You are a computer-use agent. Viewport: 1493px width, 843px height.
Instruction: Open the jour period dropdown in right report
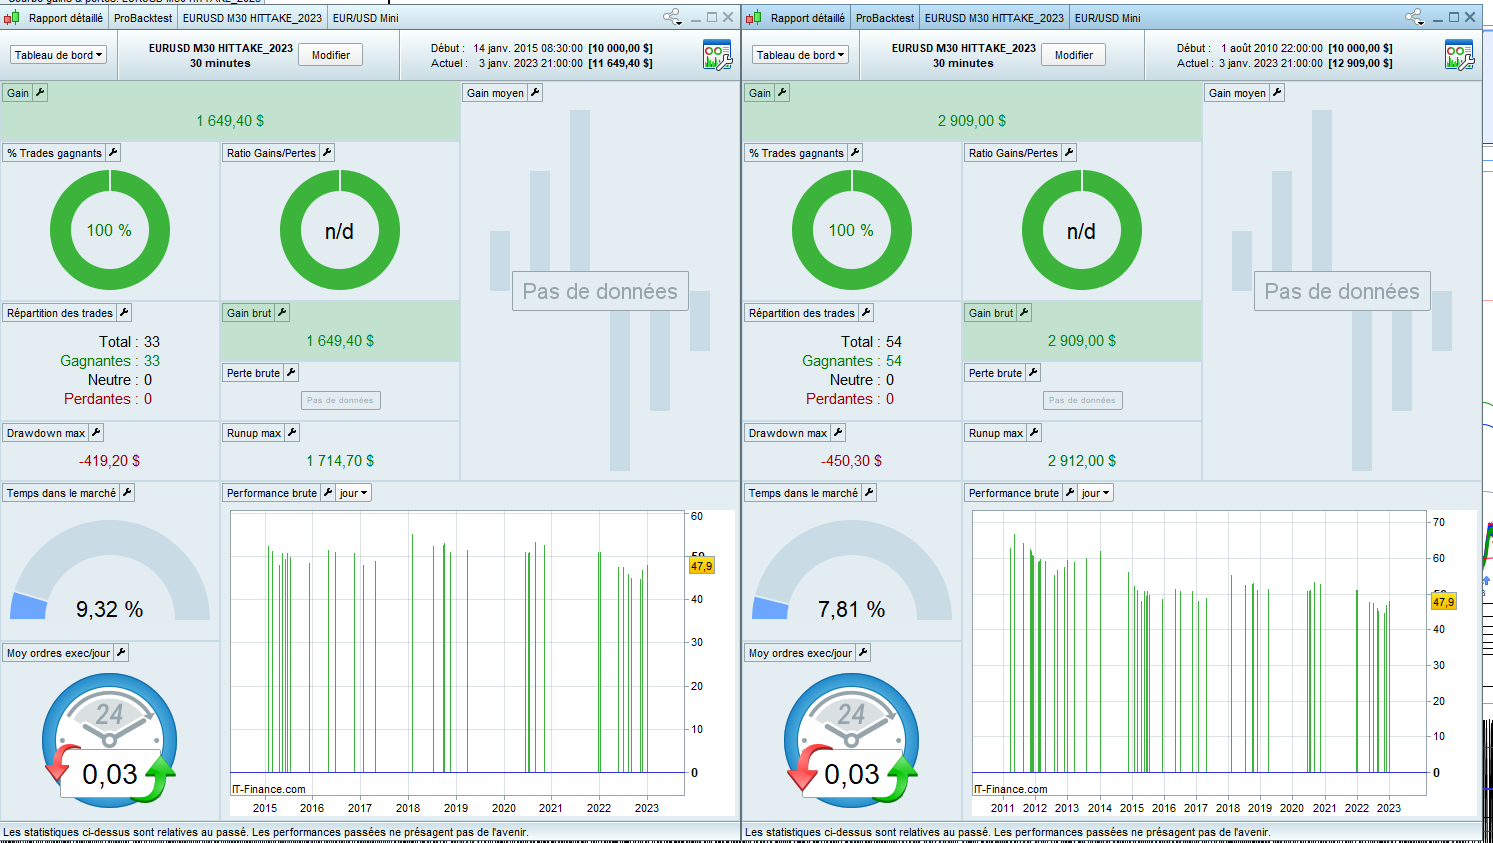click(x=1096, y=493)
